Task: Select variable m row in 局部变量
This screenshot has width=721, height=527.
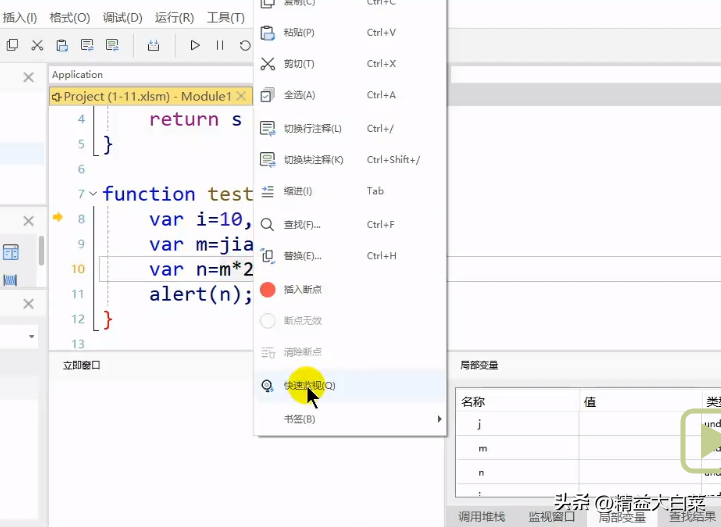Action: [x=588, y=448]
